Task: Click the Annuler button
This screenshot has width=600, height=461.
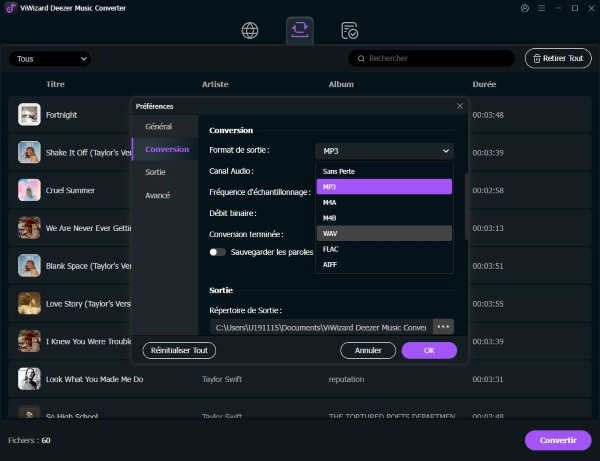Action: click(368, 350)
